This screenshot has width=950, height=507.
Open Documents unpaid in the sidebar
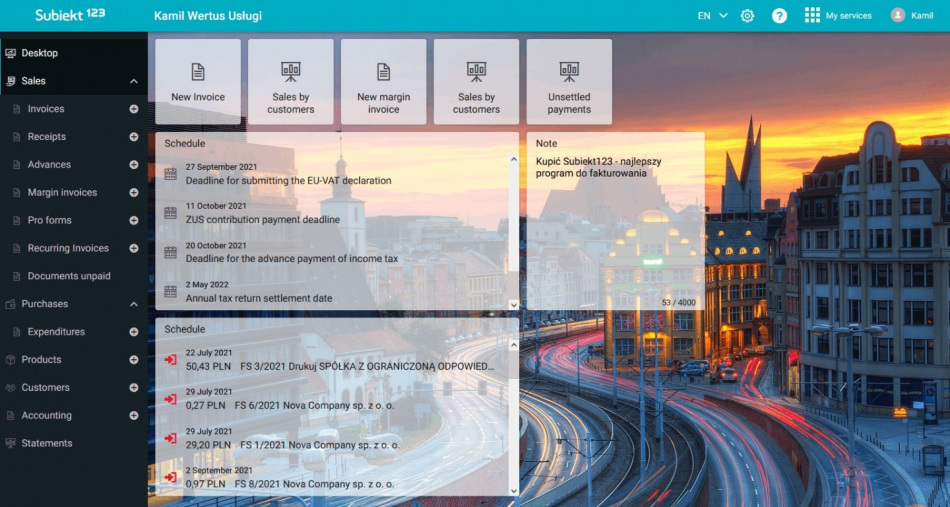tap(68, 276)
